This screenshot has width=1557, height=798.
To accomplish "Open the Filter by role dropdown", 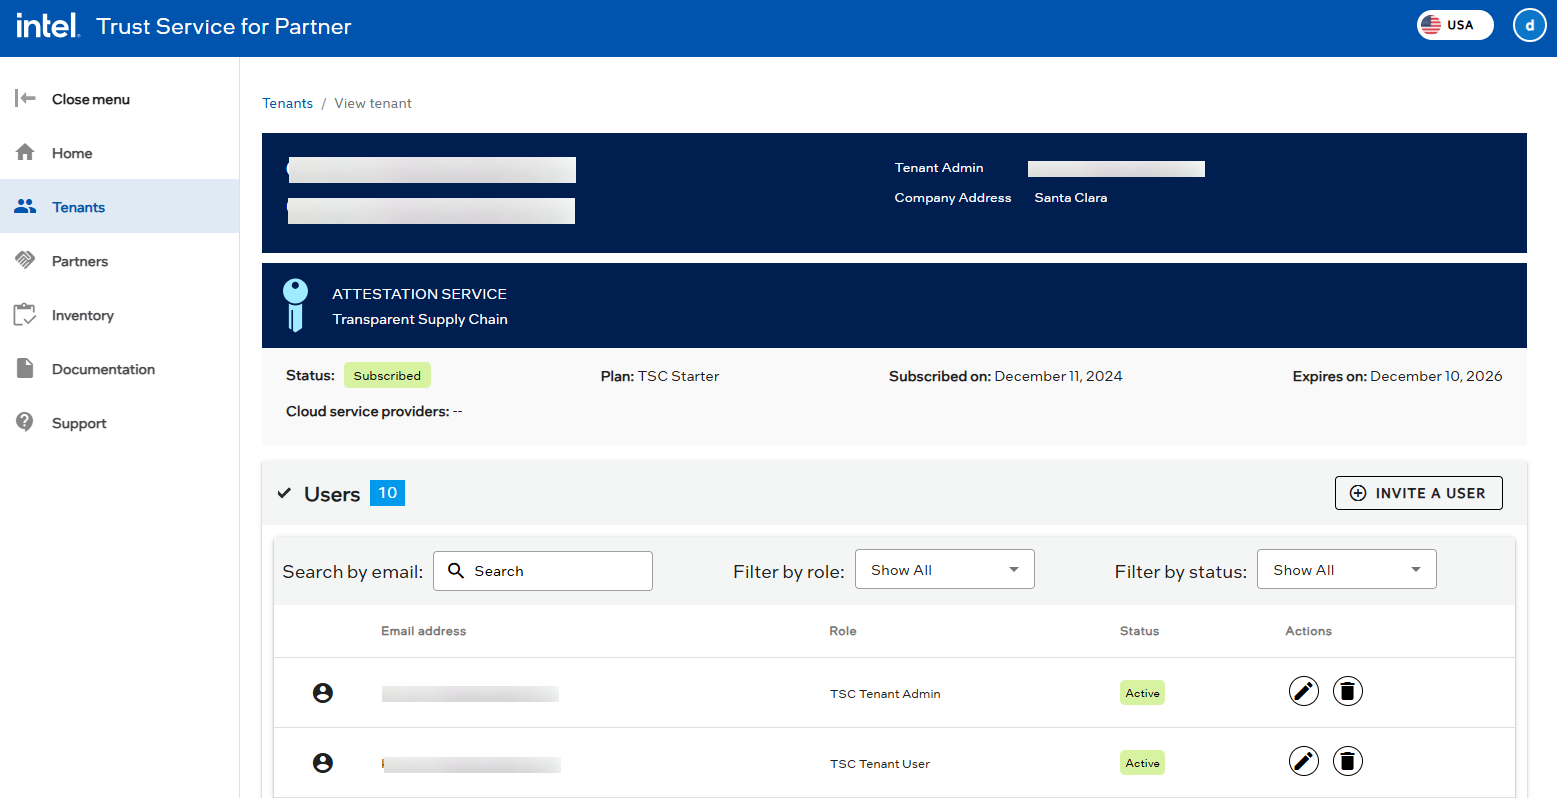I will tap(944, 570).
